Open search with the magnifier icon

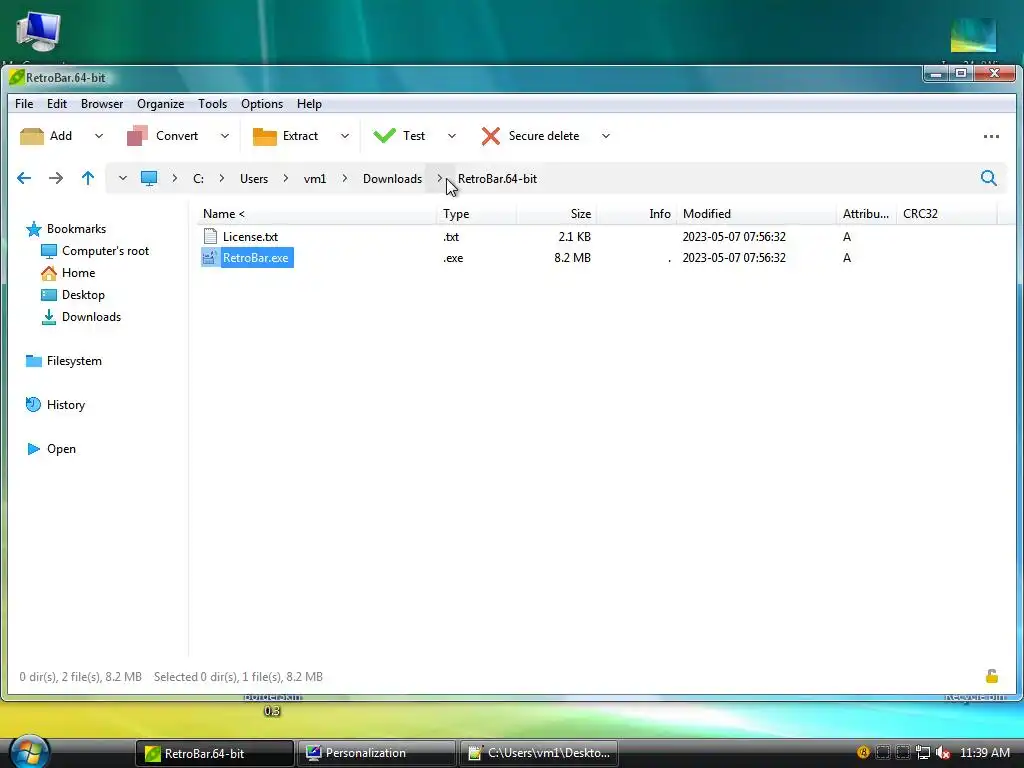988,178
